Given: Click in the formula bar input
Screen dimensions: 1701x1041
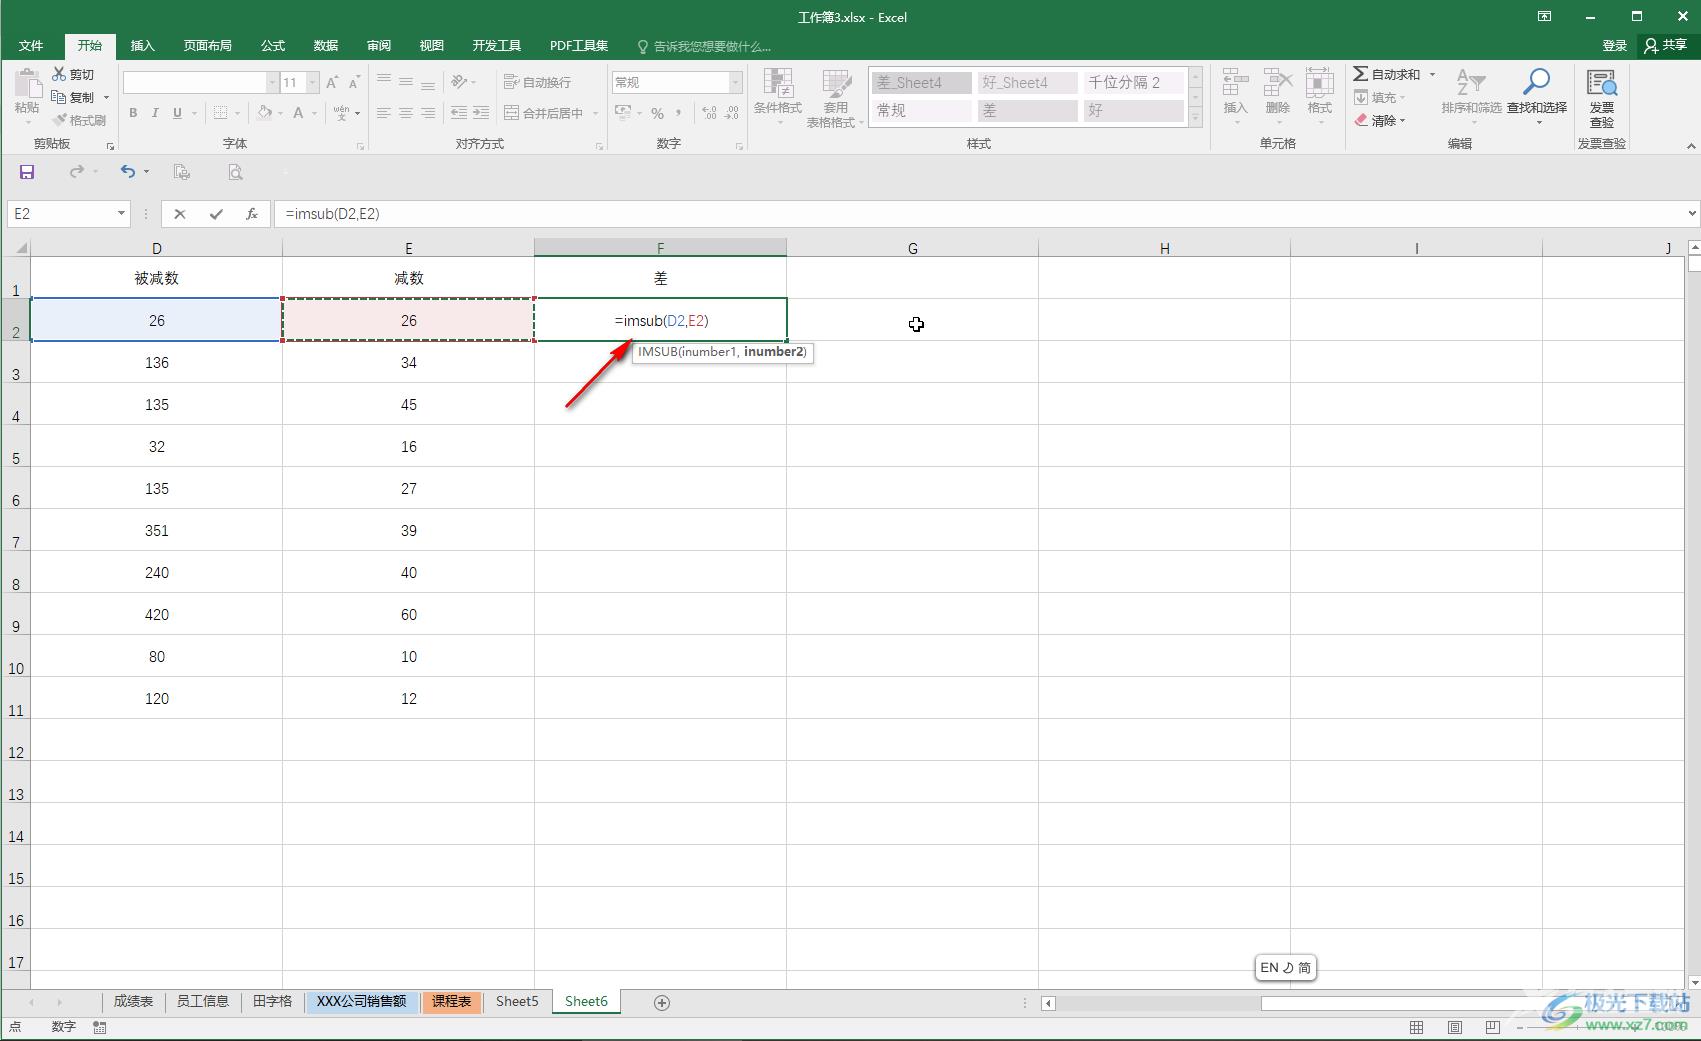Looking at the screenshot, I should (x=978, y=213).
